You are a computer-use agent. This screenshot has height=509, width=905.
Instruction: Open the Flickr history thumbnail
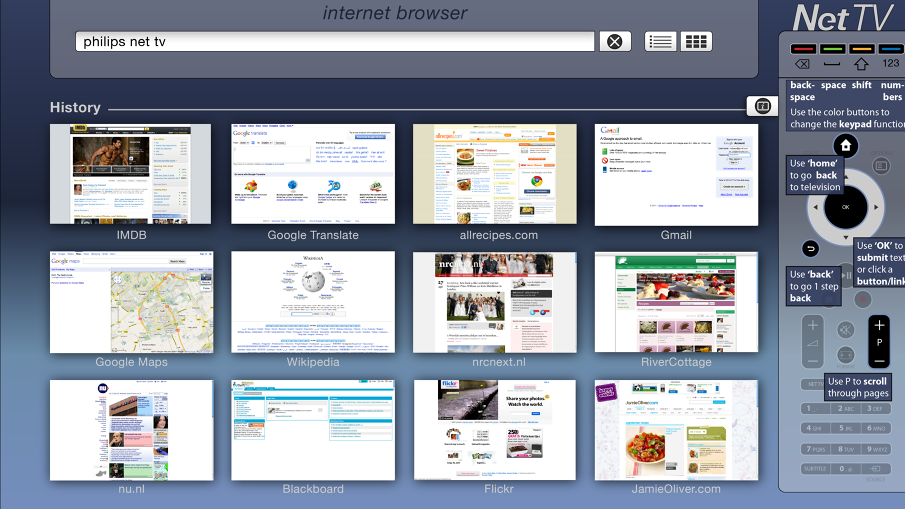coord(495,430)
